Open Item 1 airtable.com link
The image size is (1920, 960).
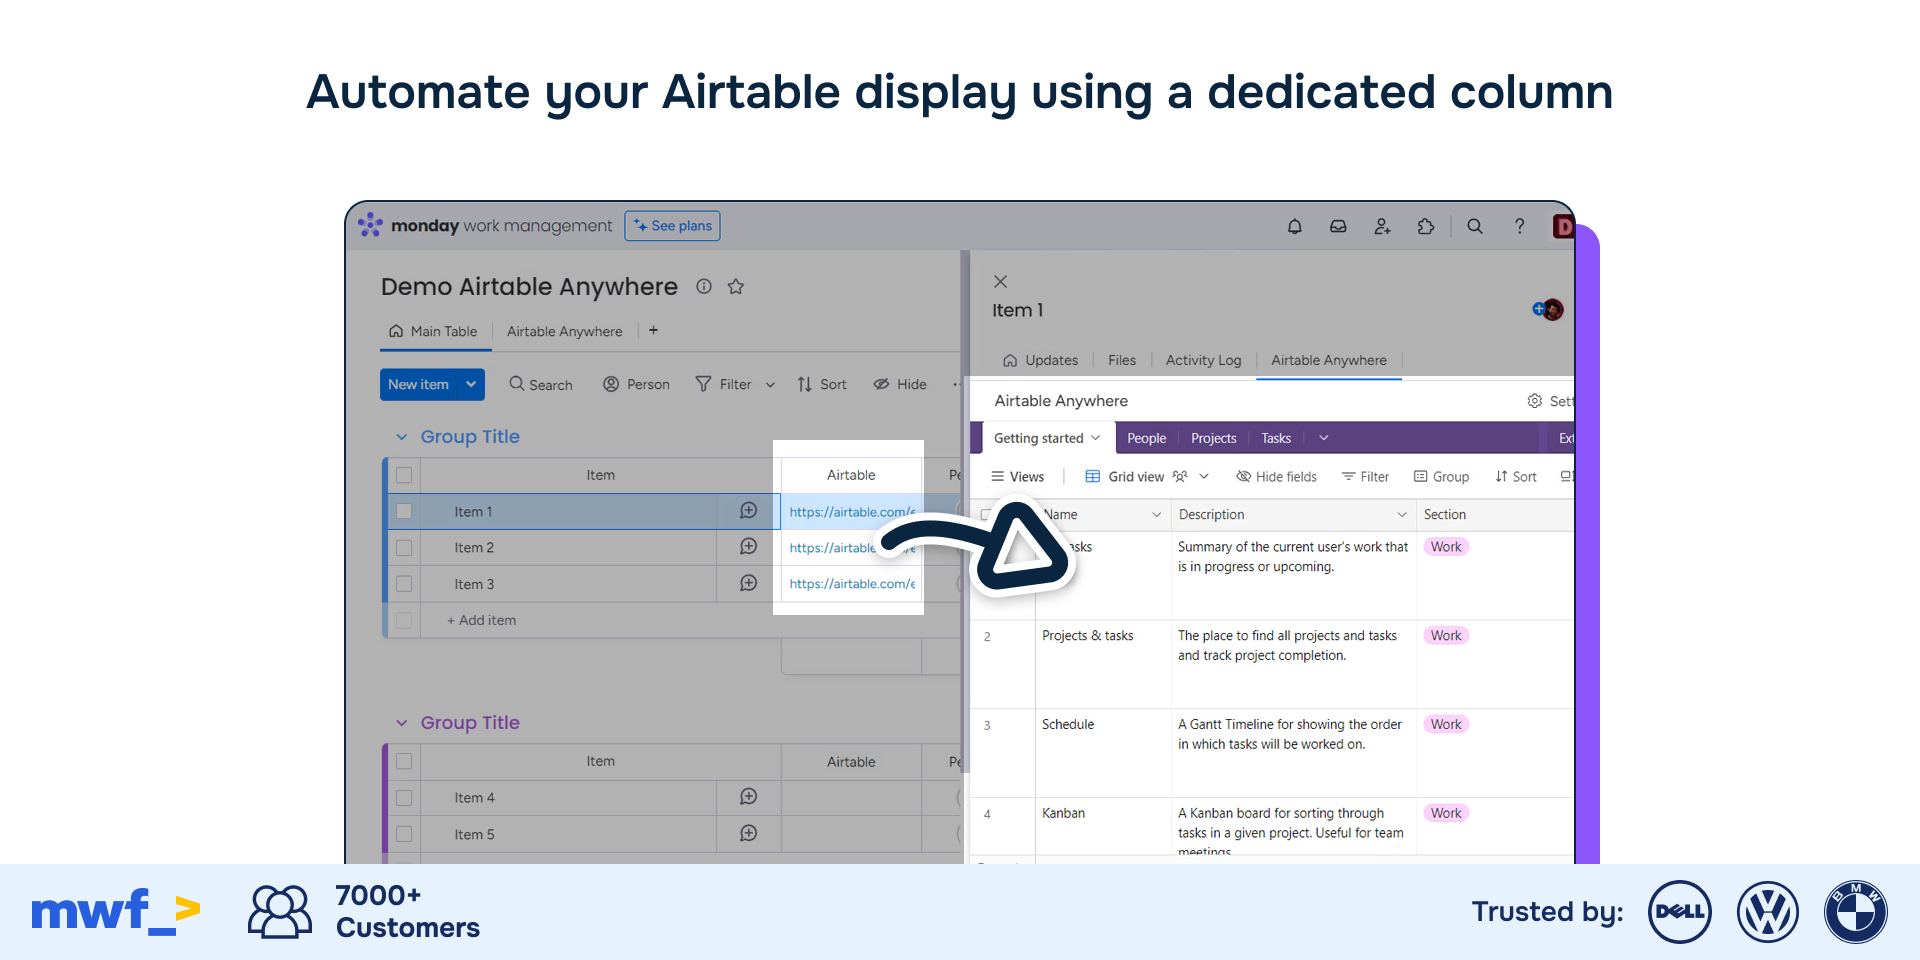tap(851, 512)
